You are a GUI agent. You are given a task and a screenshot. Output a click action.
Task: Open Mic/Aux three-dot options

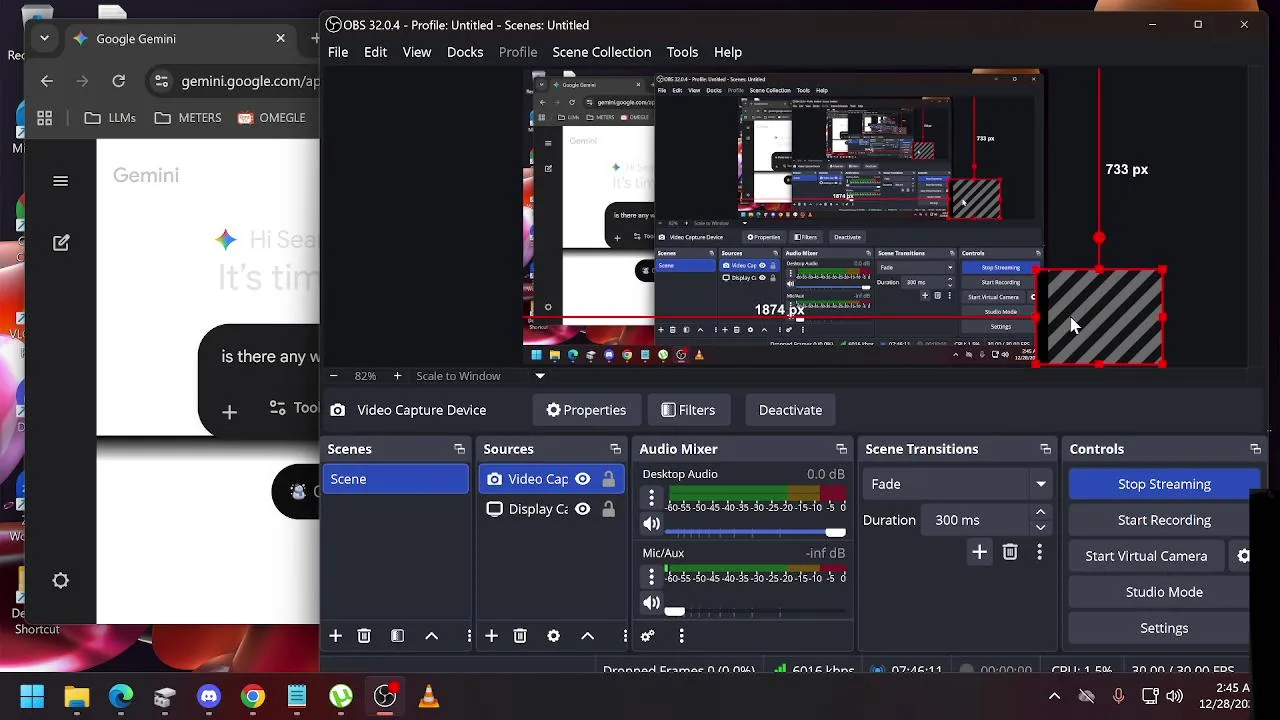coord(651,576)
